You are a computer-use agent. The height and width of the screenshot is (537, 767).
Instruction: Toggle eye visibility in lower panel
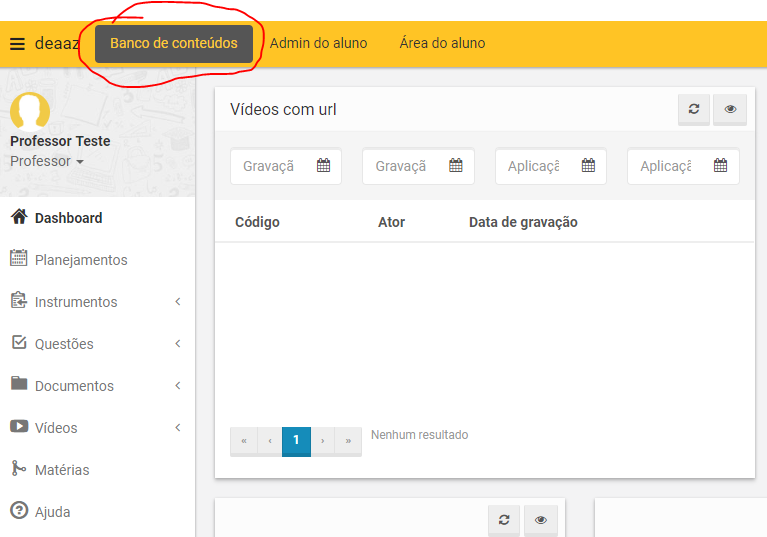pos(541,520)
